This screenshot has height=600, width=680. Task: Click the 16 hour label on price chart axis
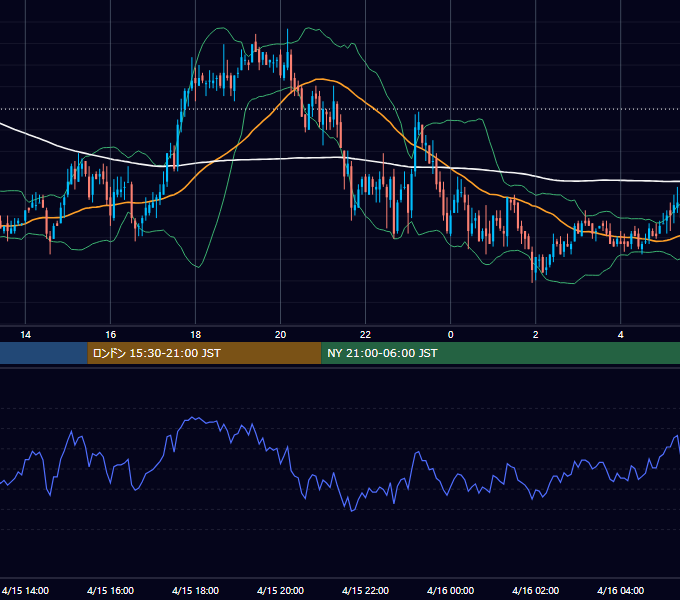pos(111,335)
